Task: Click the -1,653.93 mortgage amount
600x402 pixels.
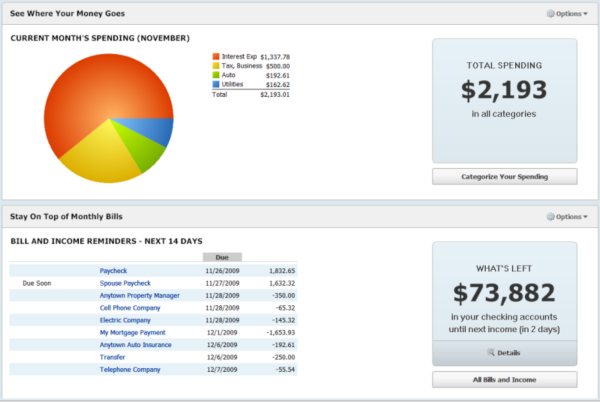Action: (x=281, y=333)
